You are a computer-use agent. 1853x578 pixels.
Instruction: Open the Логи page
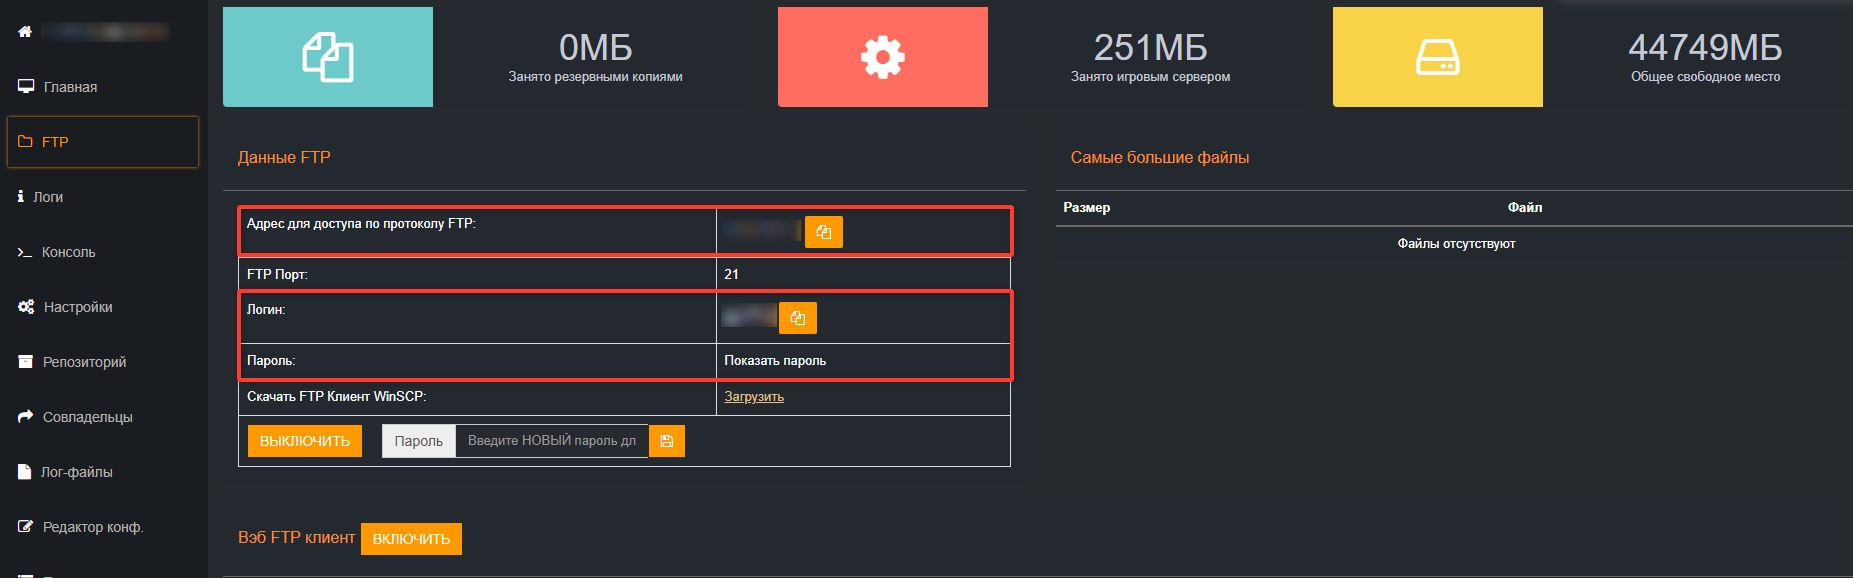click(47, 197)
